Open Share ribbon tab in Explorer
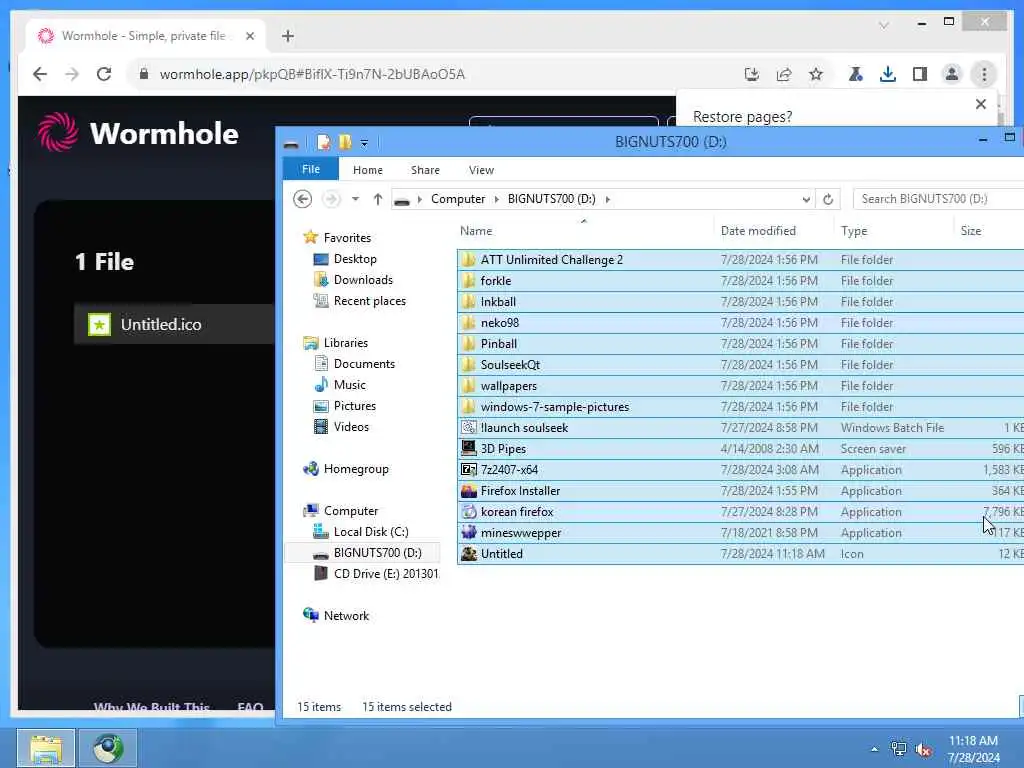The width and height of the screenshot is (1024, 768). 425,170
